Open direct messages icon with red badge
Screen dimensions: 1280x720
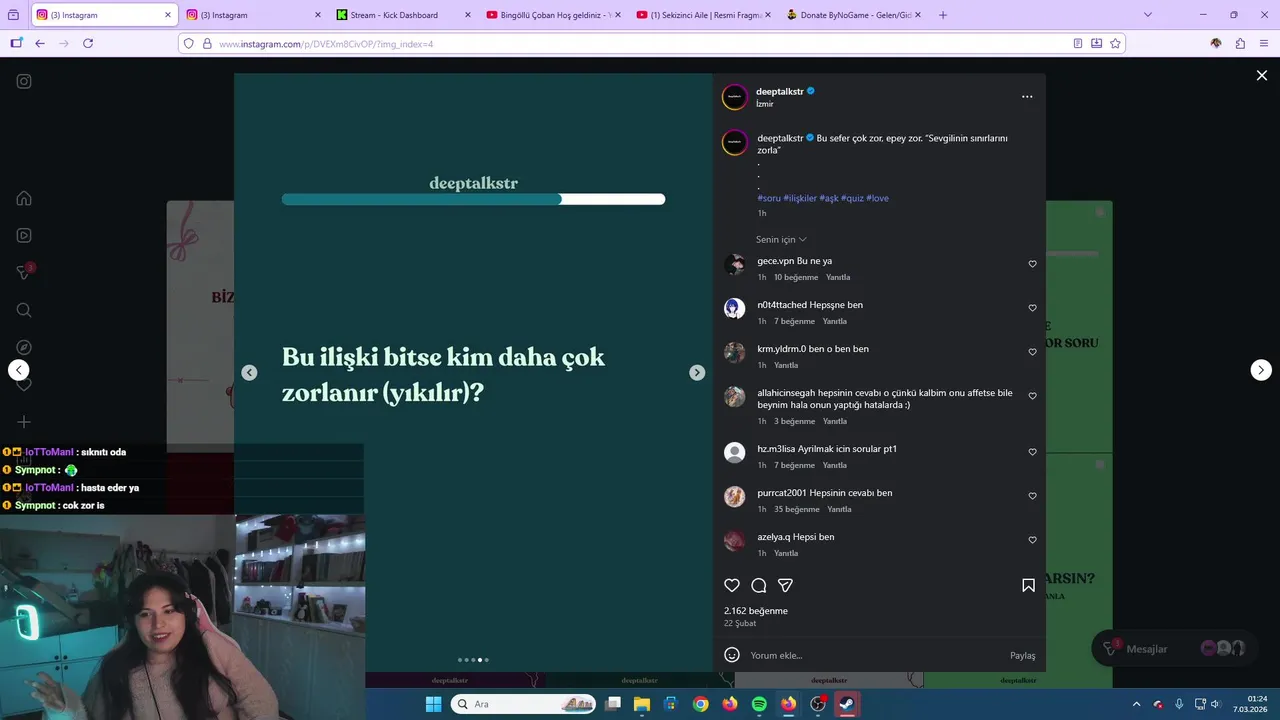click(24, 272)
